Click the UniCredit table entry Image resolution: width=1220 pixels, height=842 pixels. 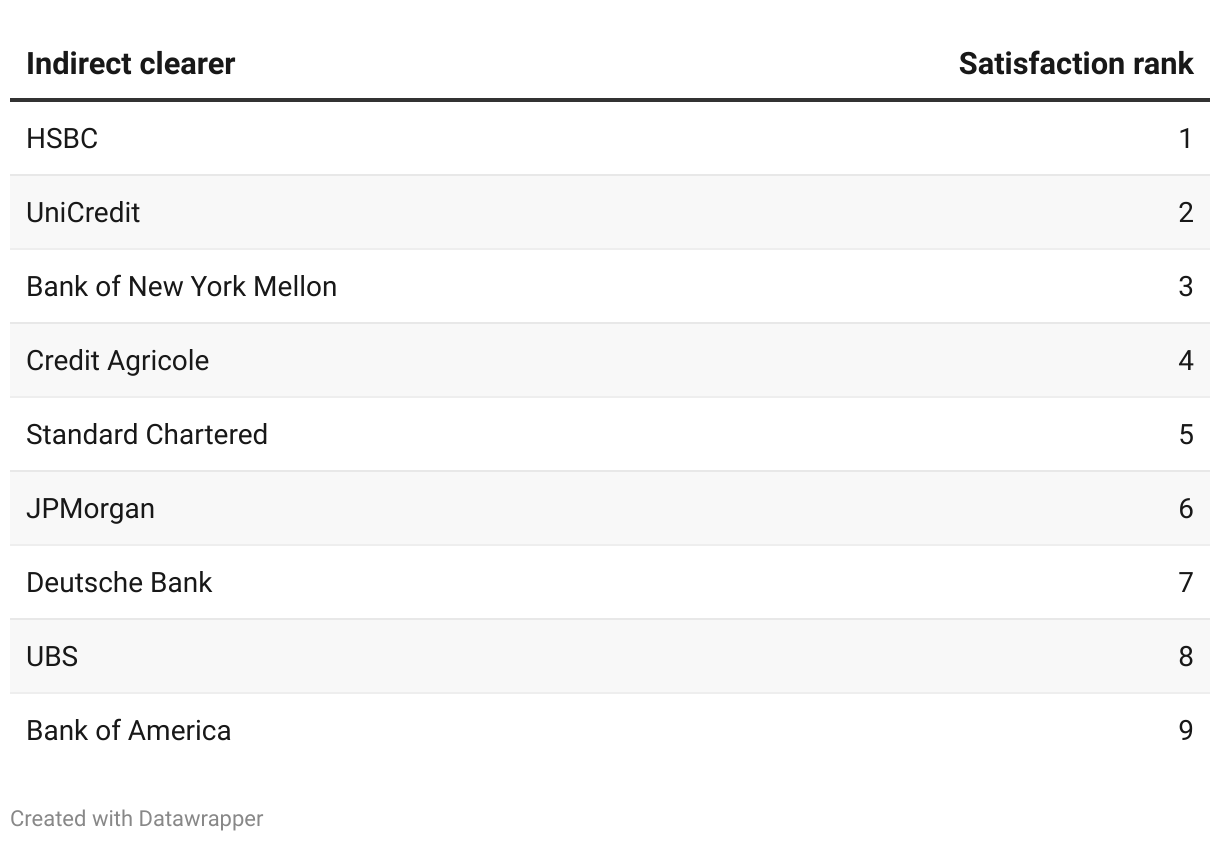[x=83, y=212]
